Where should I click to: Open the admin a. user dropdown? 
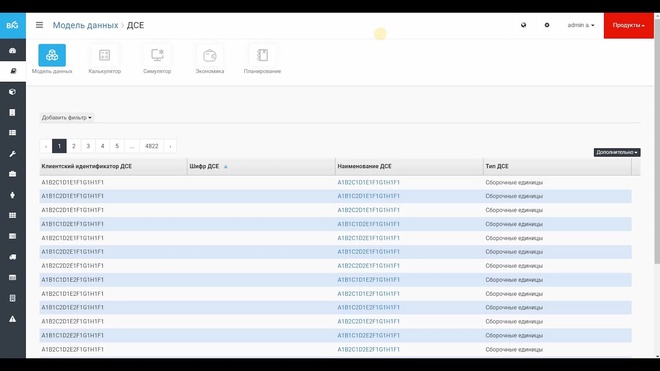click(581, 25)
